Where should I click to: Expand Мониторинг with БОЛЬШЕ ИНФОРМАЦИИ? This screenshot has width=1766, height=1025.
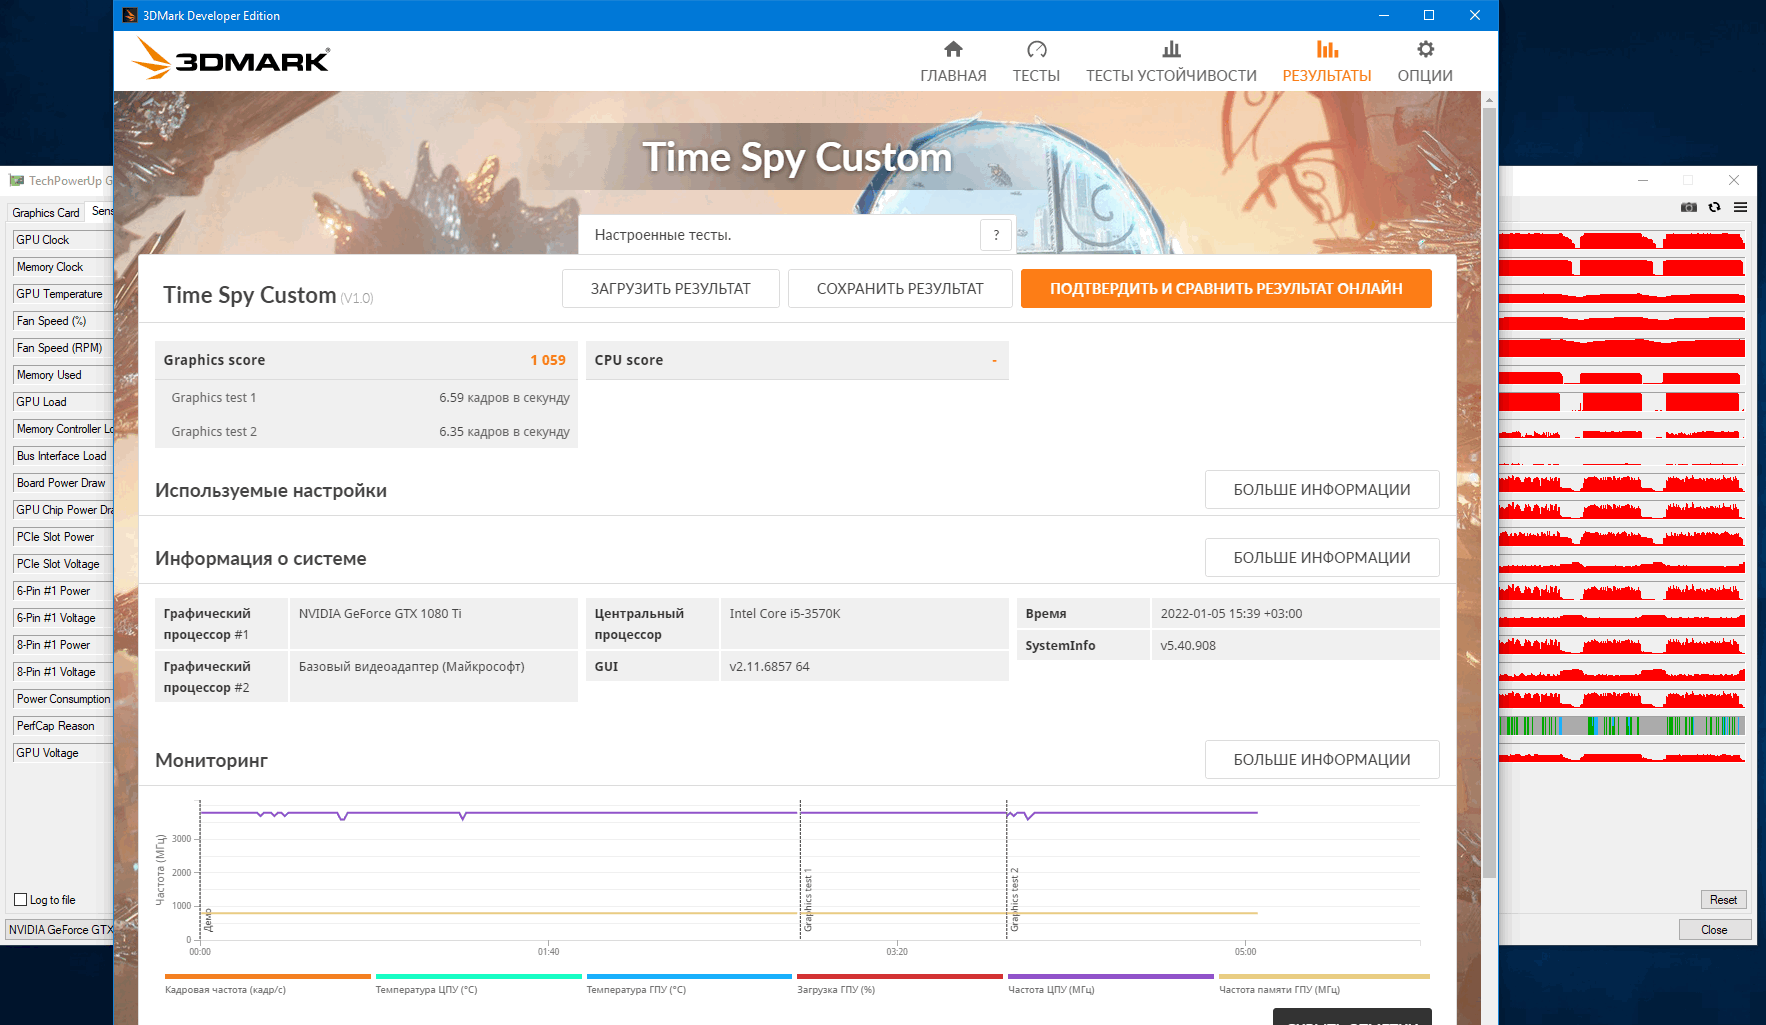[1321, 760]
